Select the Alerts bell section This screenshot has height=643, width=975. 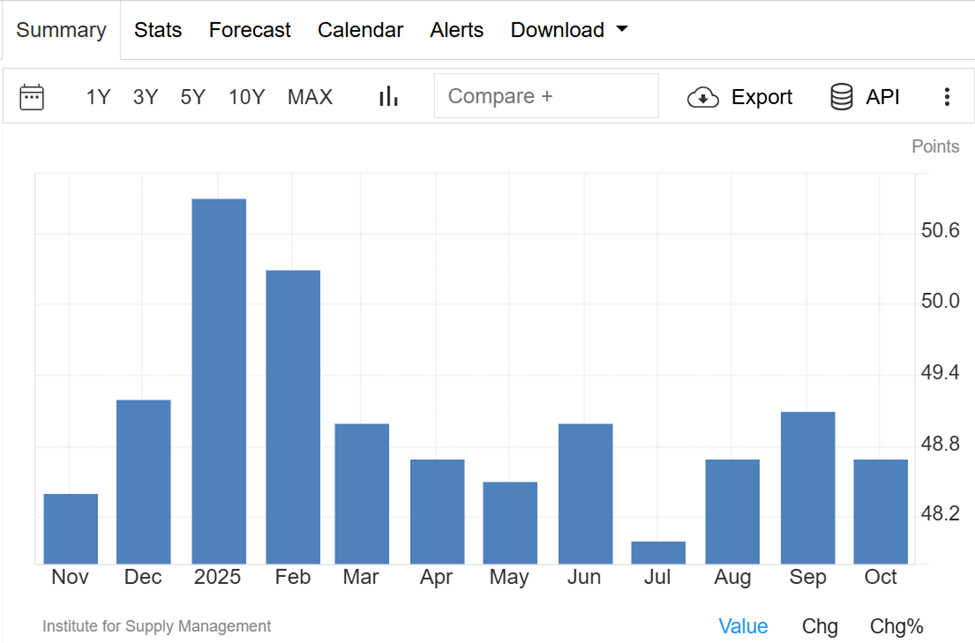[x=456, y=30]
